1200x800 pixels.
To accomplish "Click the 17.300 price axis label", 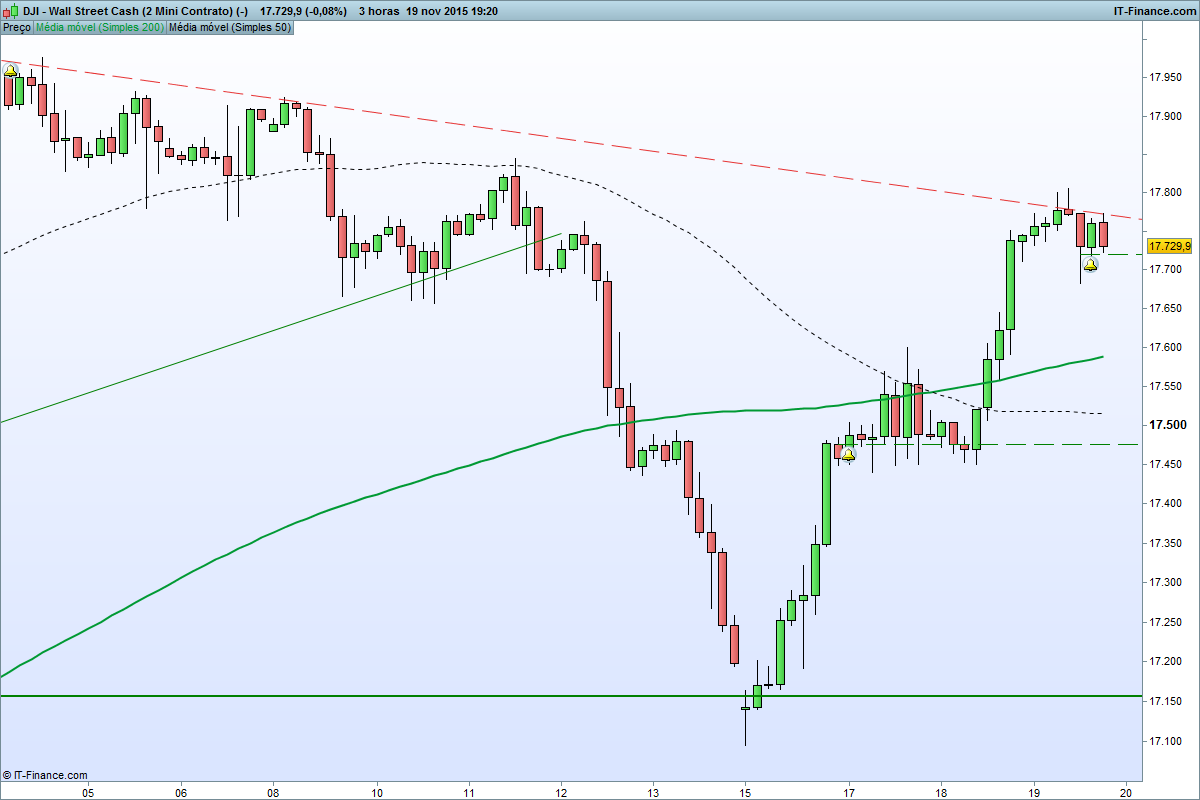I will (1165, 582).
